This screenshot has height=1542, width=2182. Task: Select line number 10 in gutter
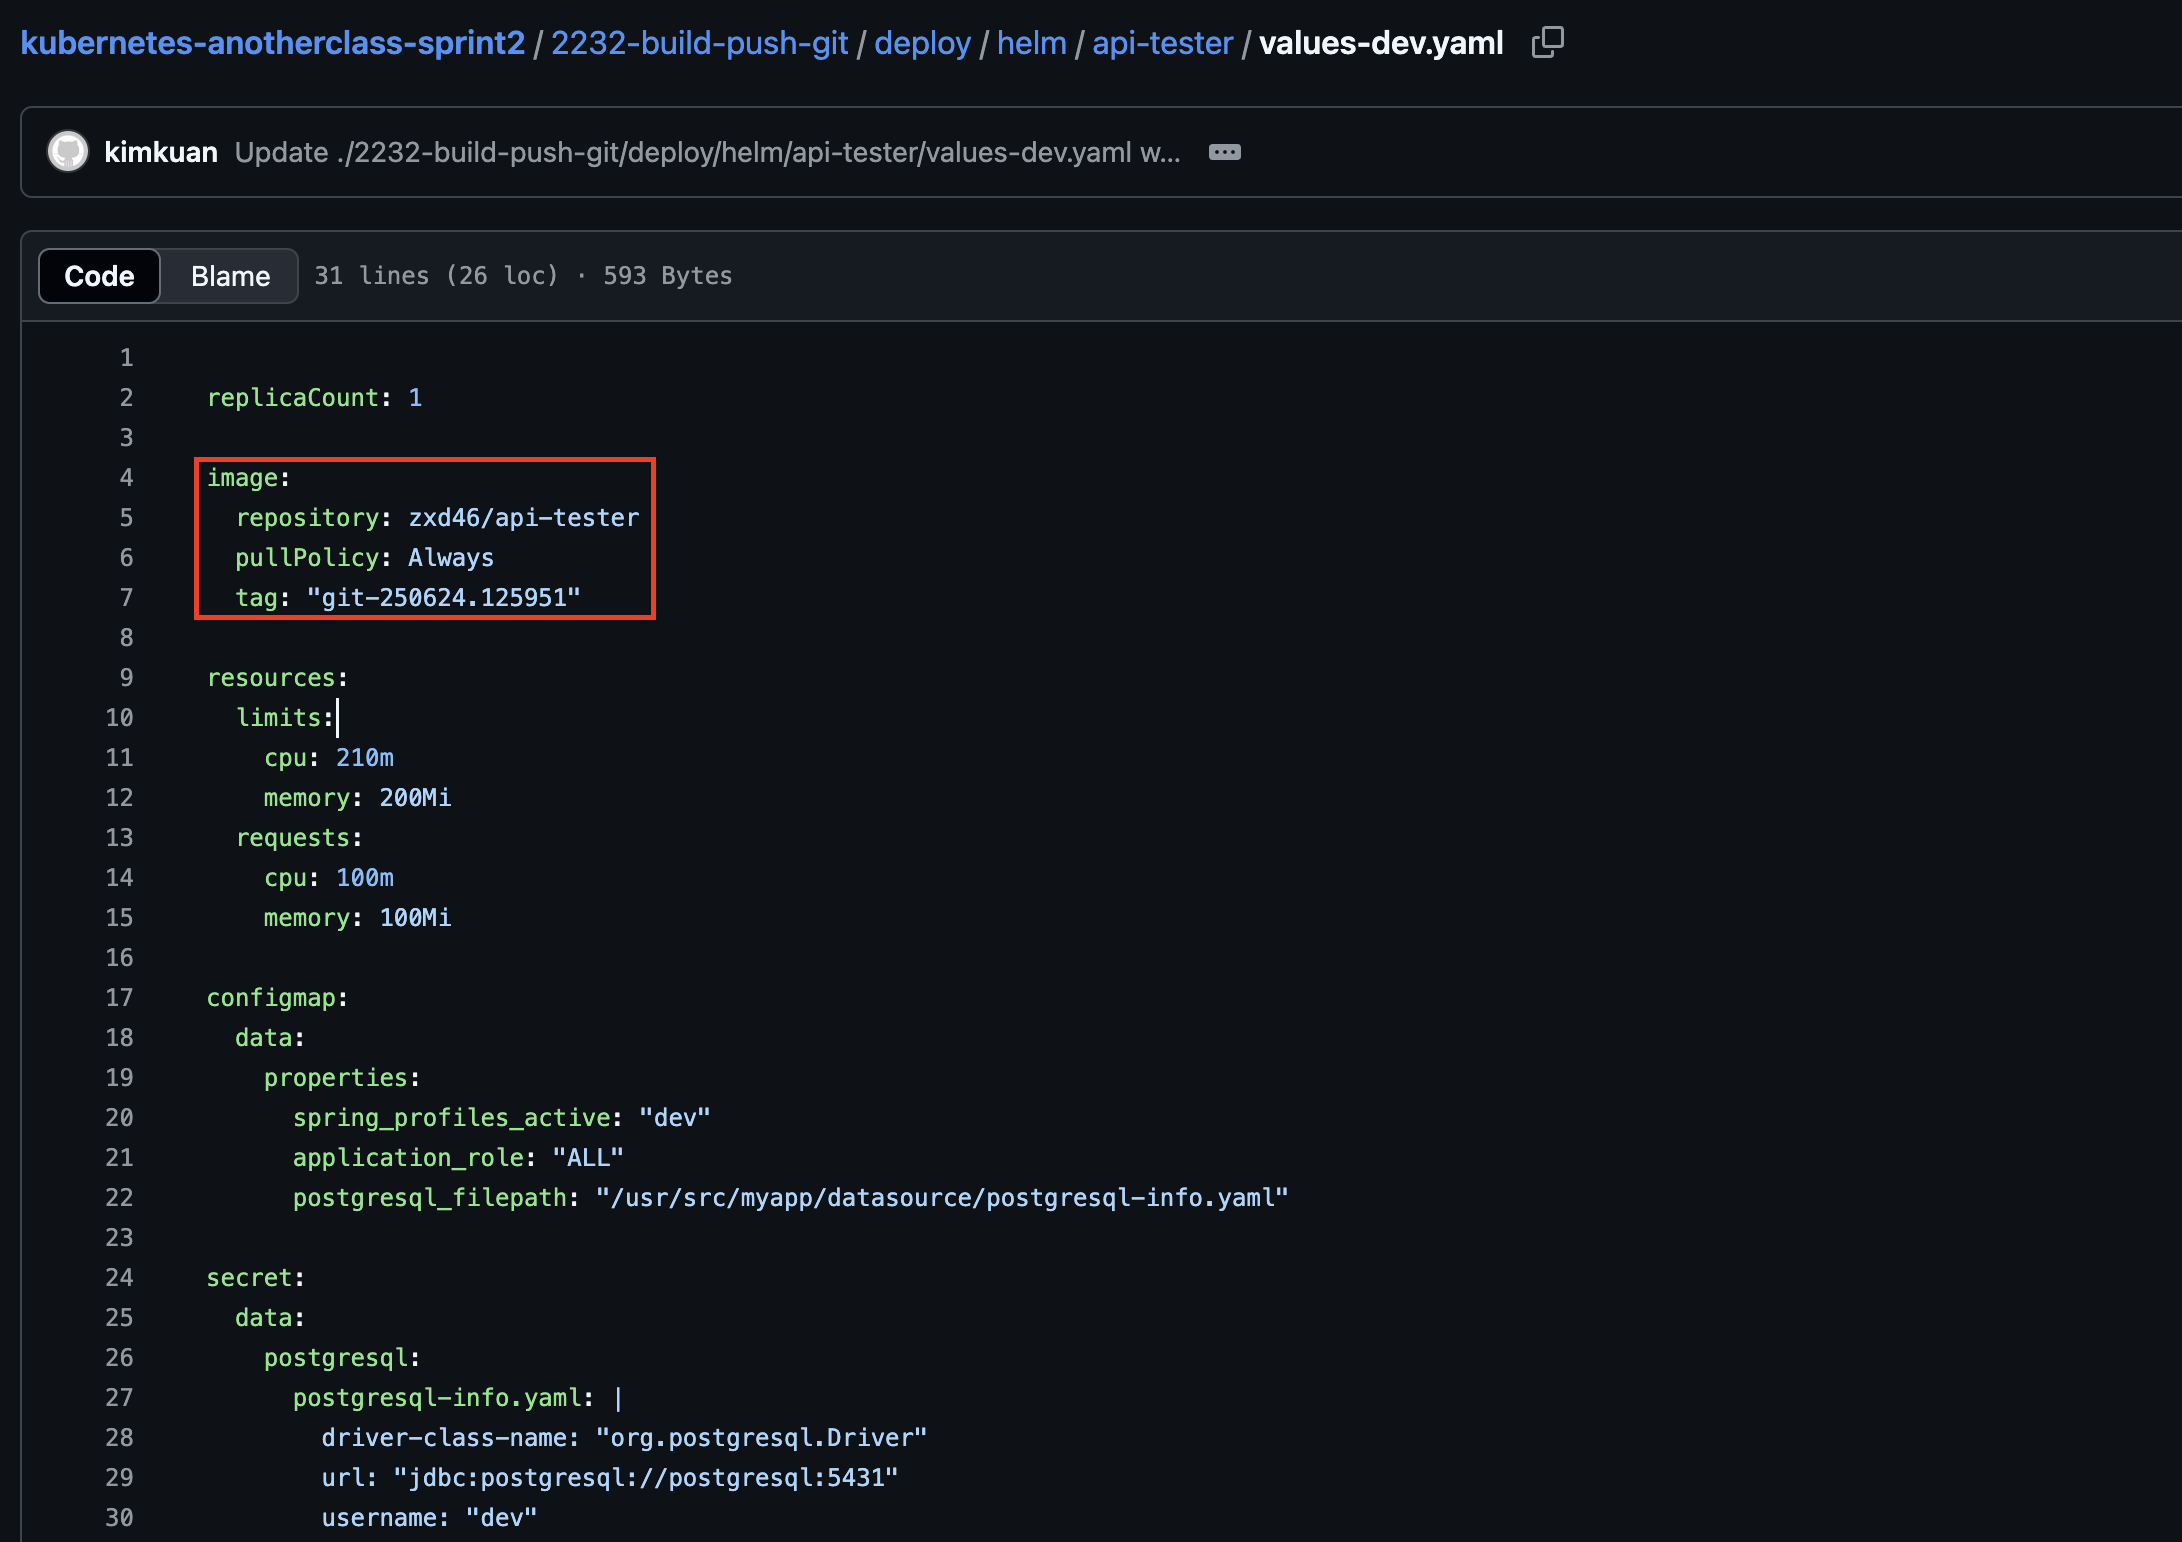(119, 718)
